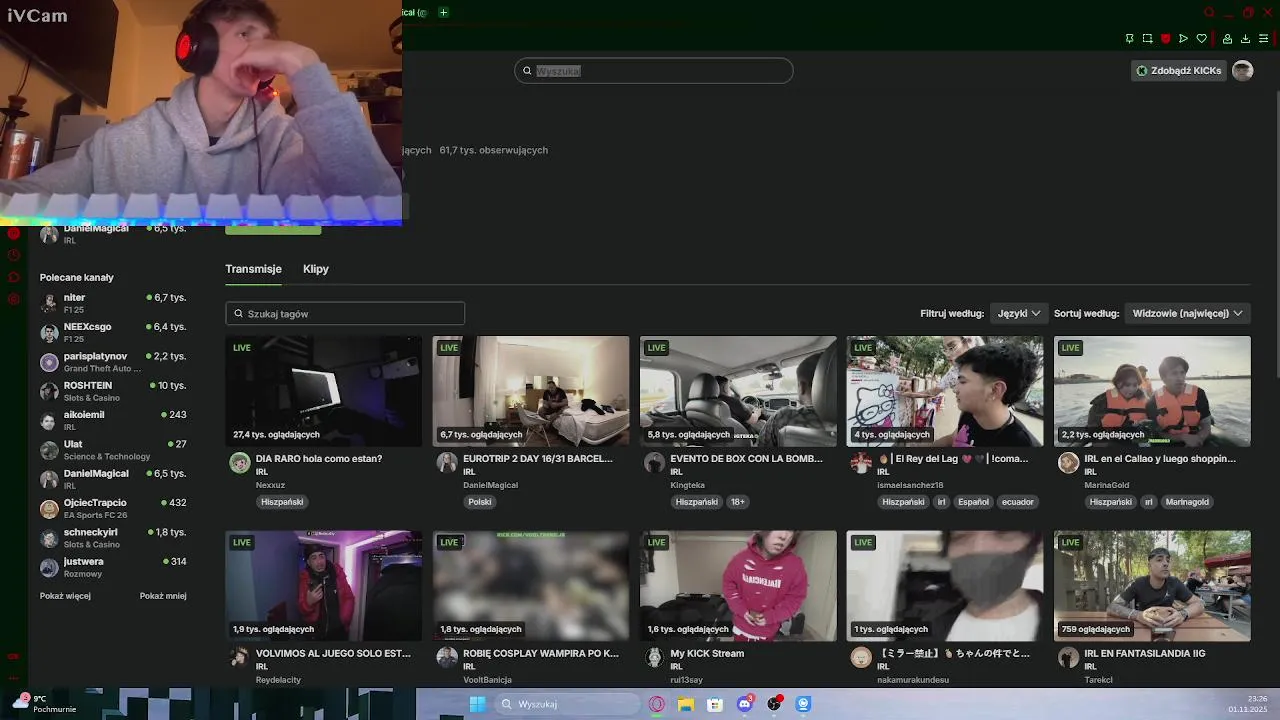Open a new browser tab with plus icon
1280x720 pixels.
(443, 12)
